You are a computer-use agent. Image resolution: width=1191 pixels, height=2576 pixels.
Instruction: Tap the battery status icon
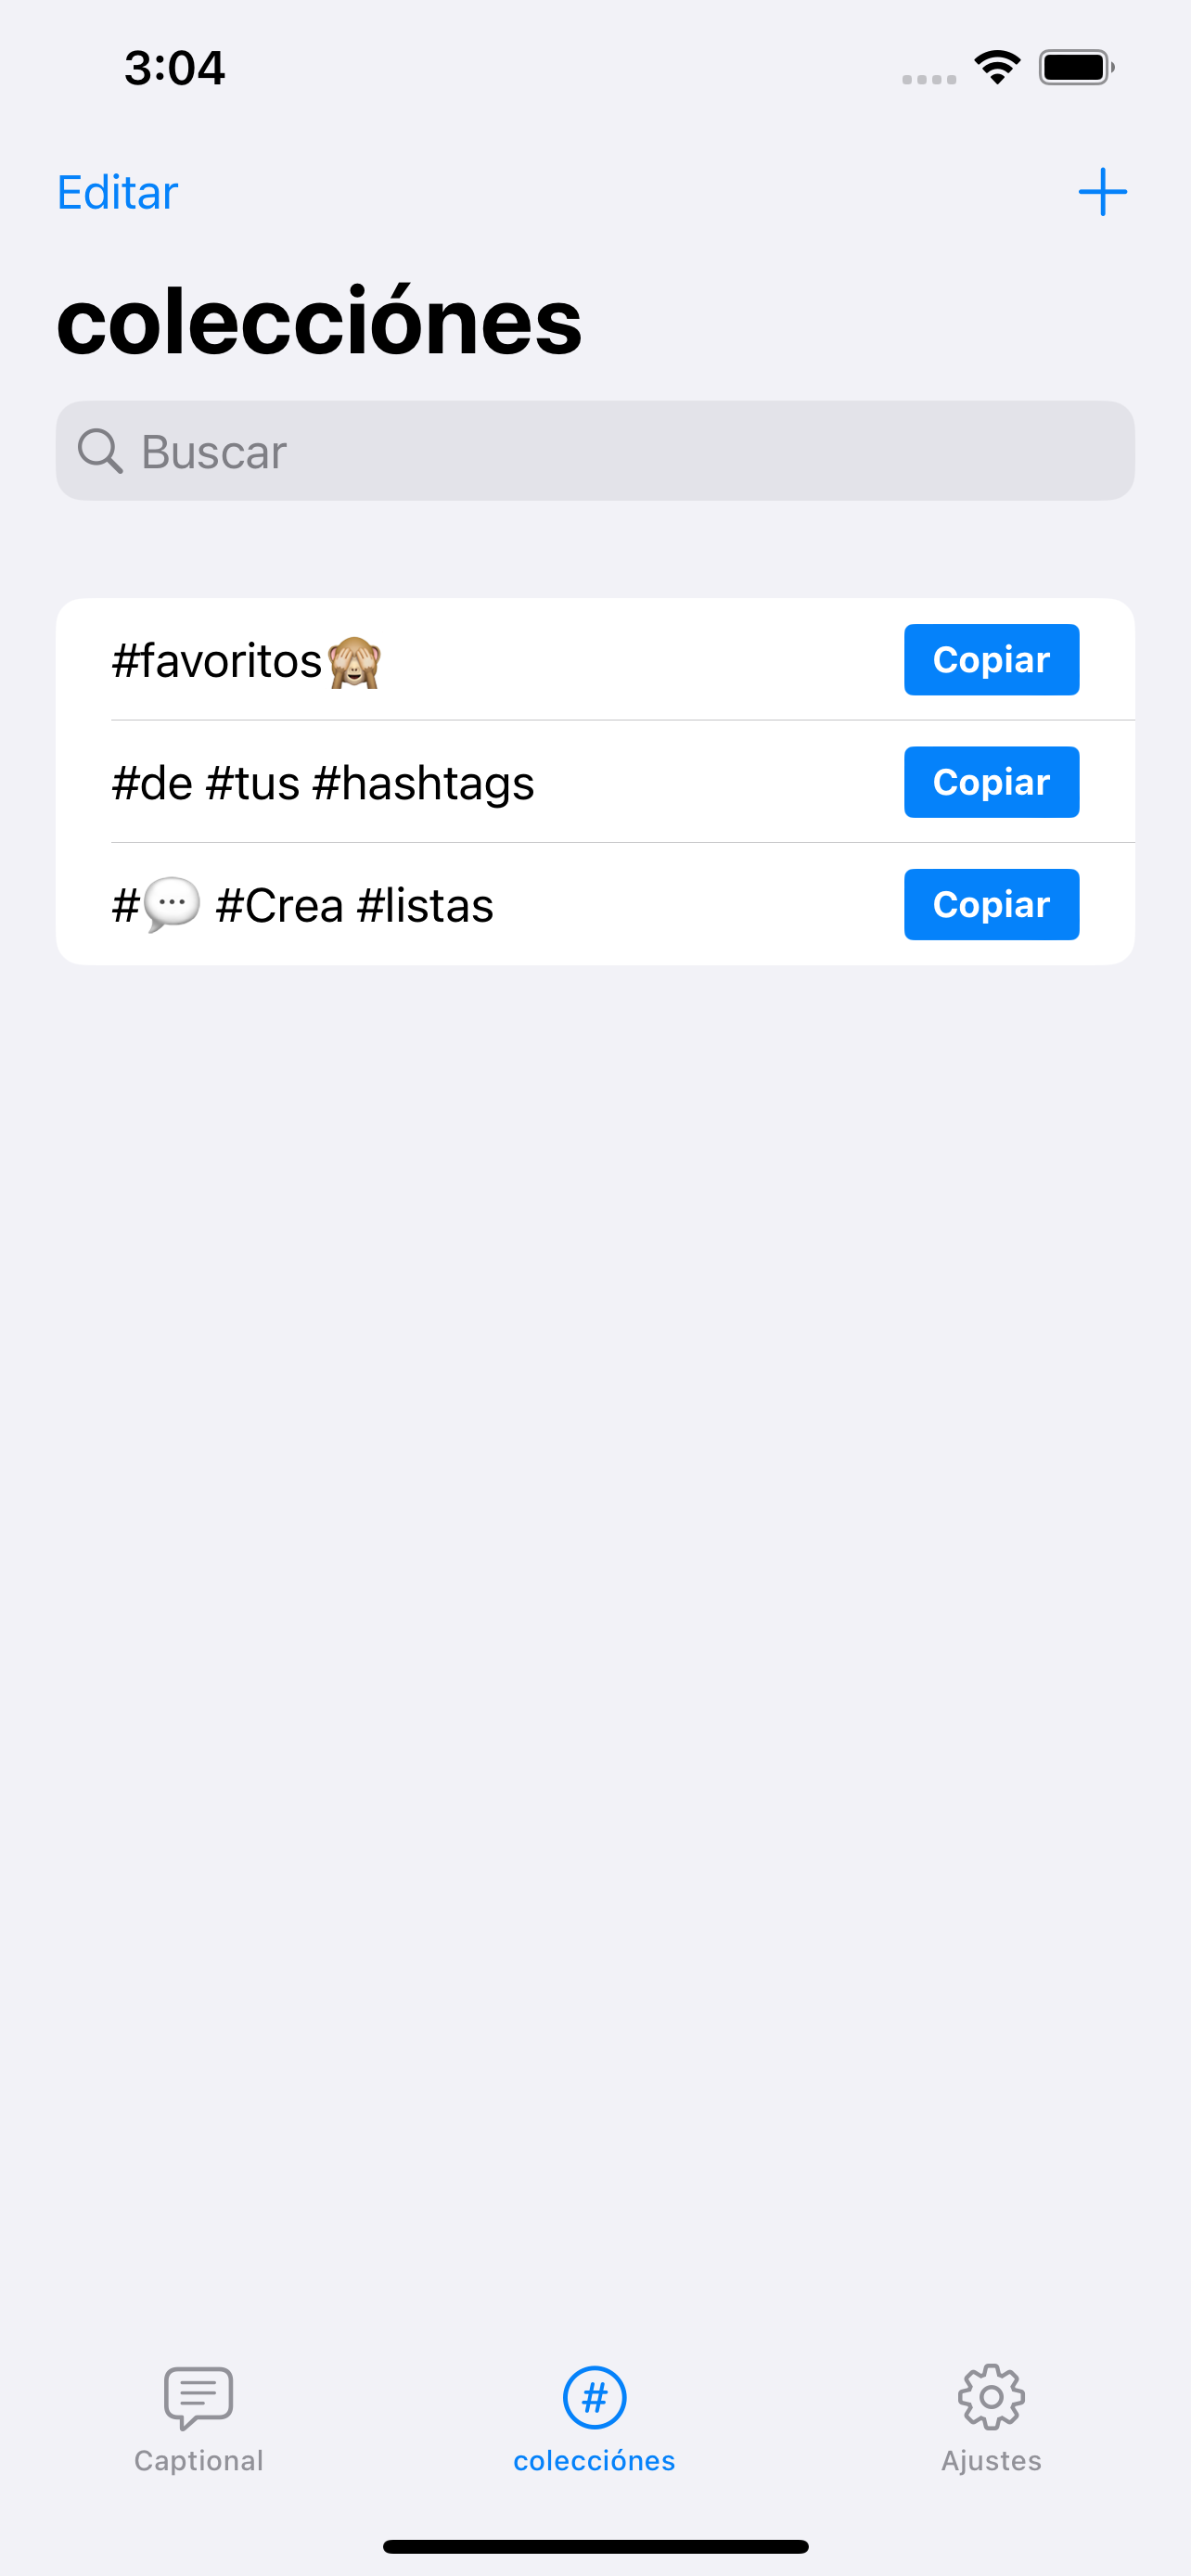[1076, 68]
